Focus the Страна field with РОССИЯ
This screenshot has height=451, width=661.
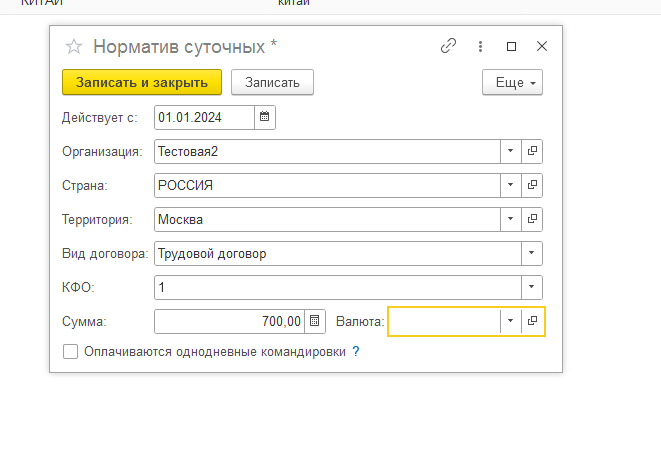tap(327, 185)
